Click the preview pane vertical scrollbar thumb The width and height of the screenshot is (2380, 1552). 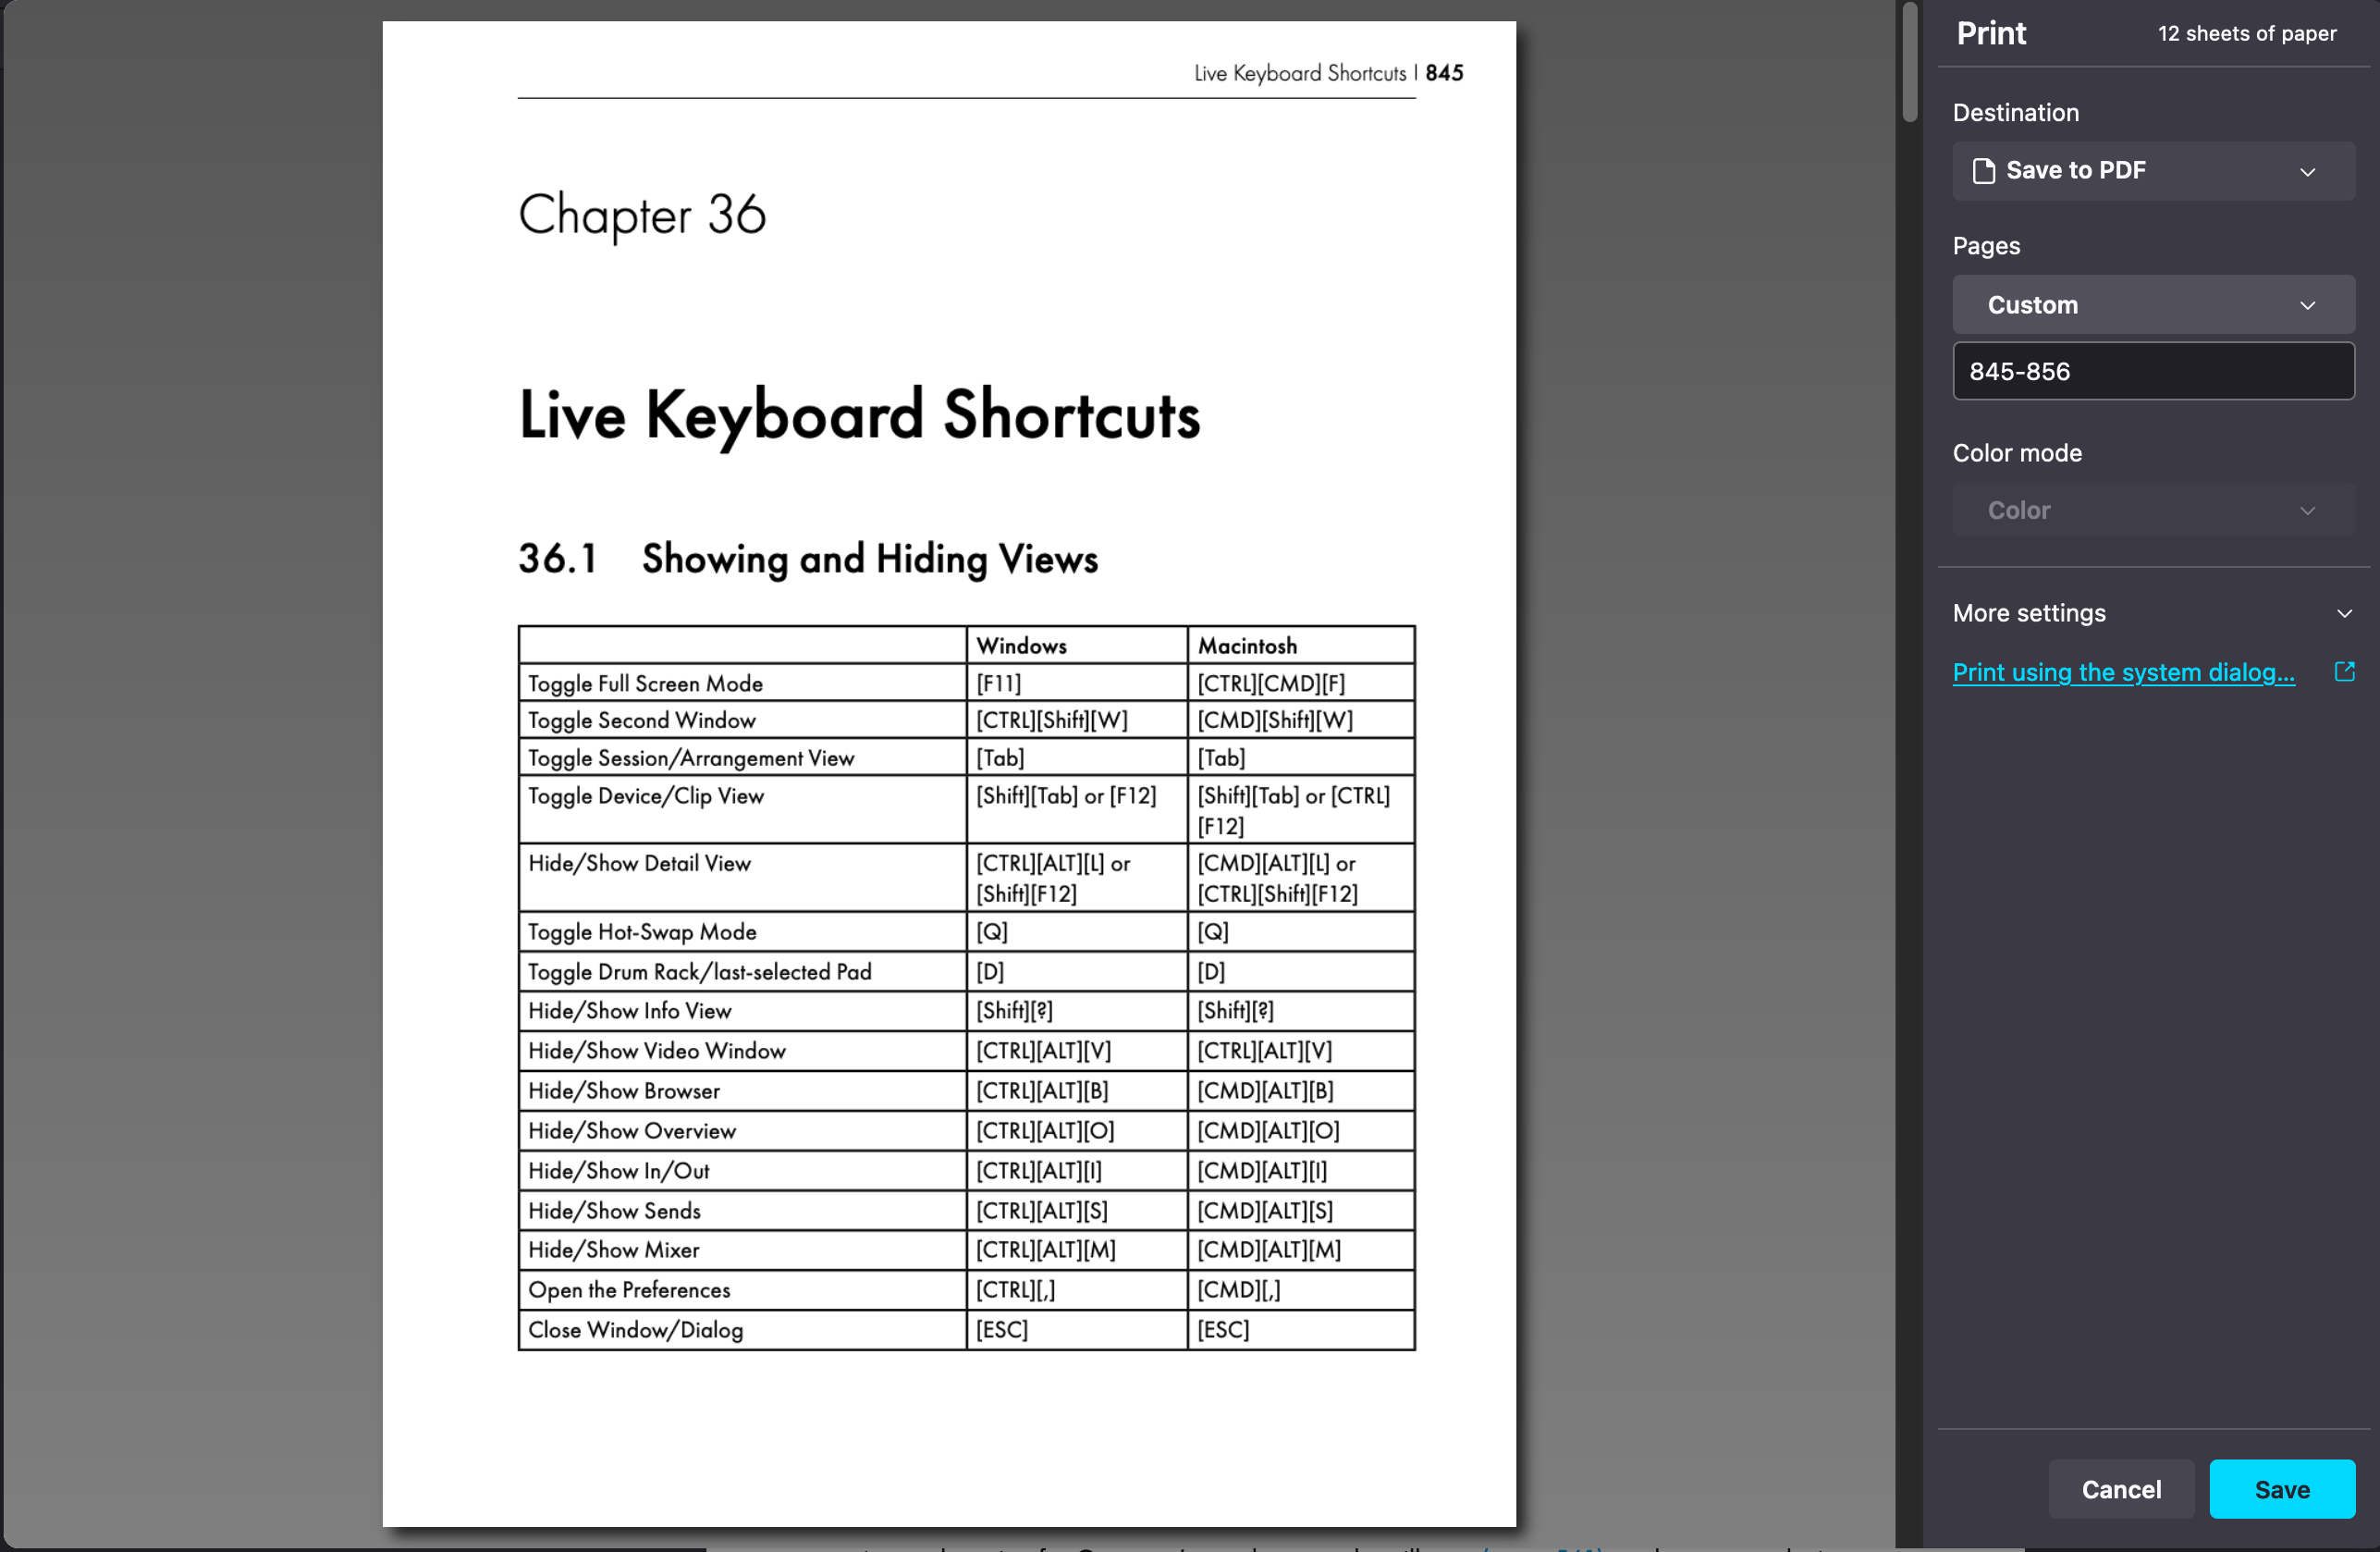[1909, 62]
